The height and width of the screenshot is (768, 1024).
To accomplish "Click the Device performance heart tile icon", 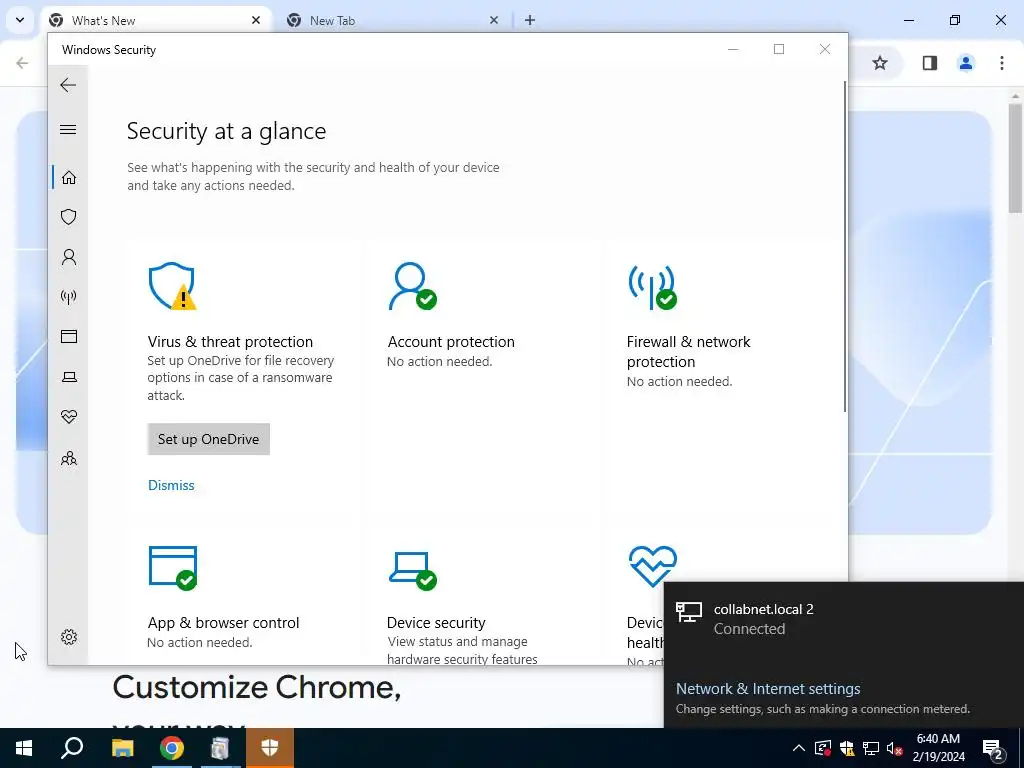I will (652, 566).
